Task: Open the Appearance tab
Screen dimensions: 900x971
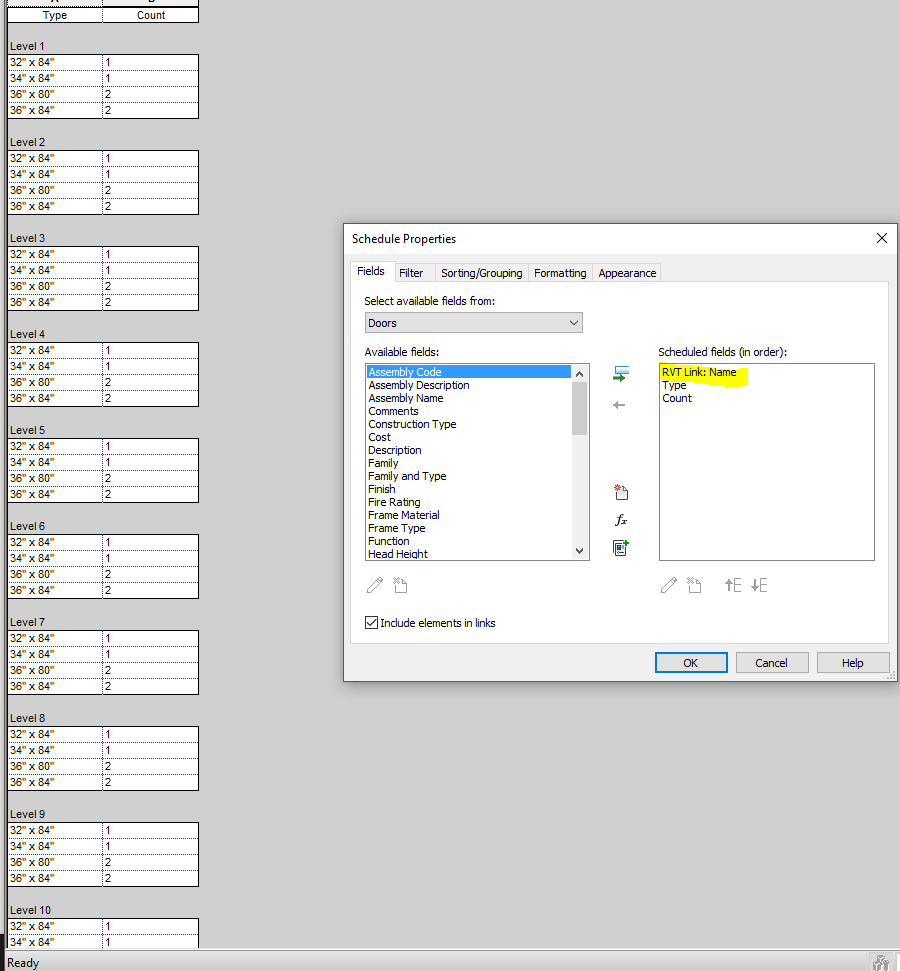Action: pyautogui.click(x=627, y=273)
